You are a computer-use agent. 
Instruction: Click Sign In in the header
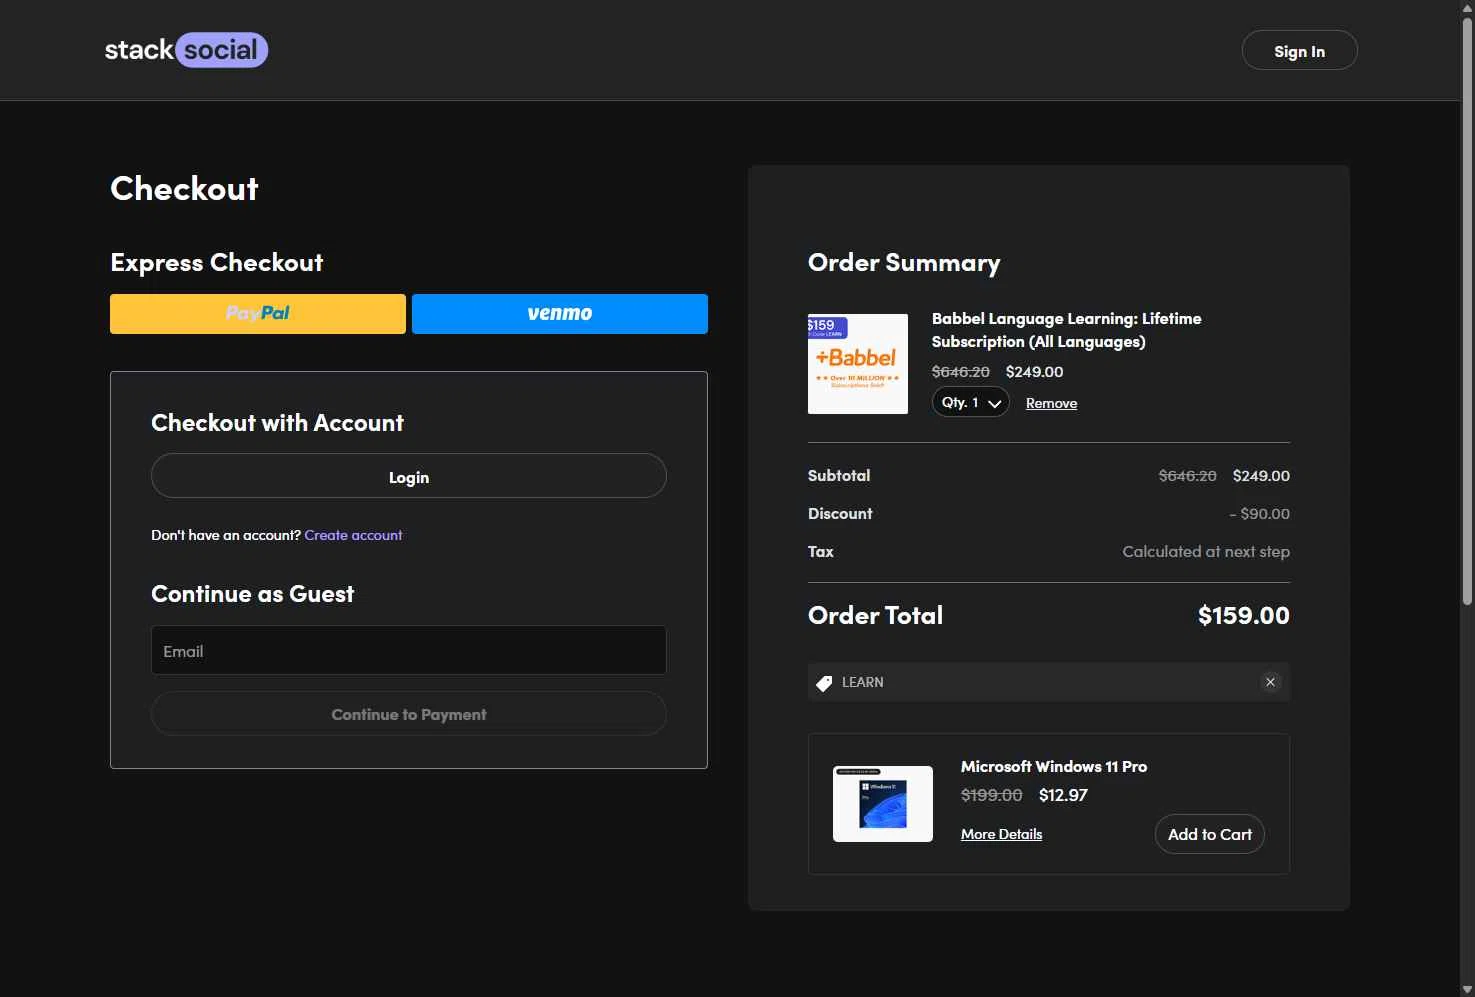coord(1299,50)
